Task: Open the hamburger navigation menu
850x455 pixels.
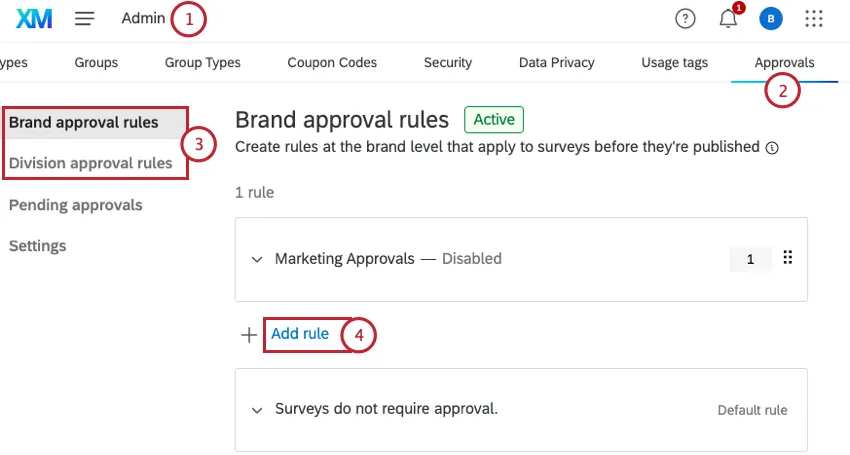Action: point(85,18)
